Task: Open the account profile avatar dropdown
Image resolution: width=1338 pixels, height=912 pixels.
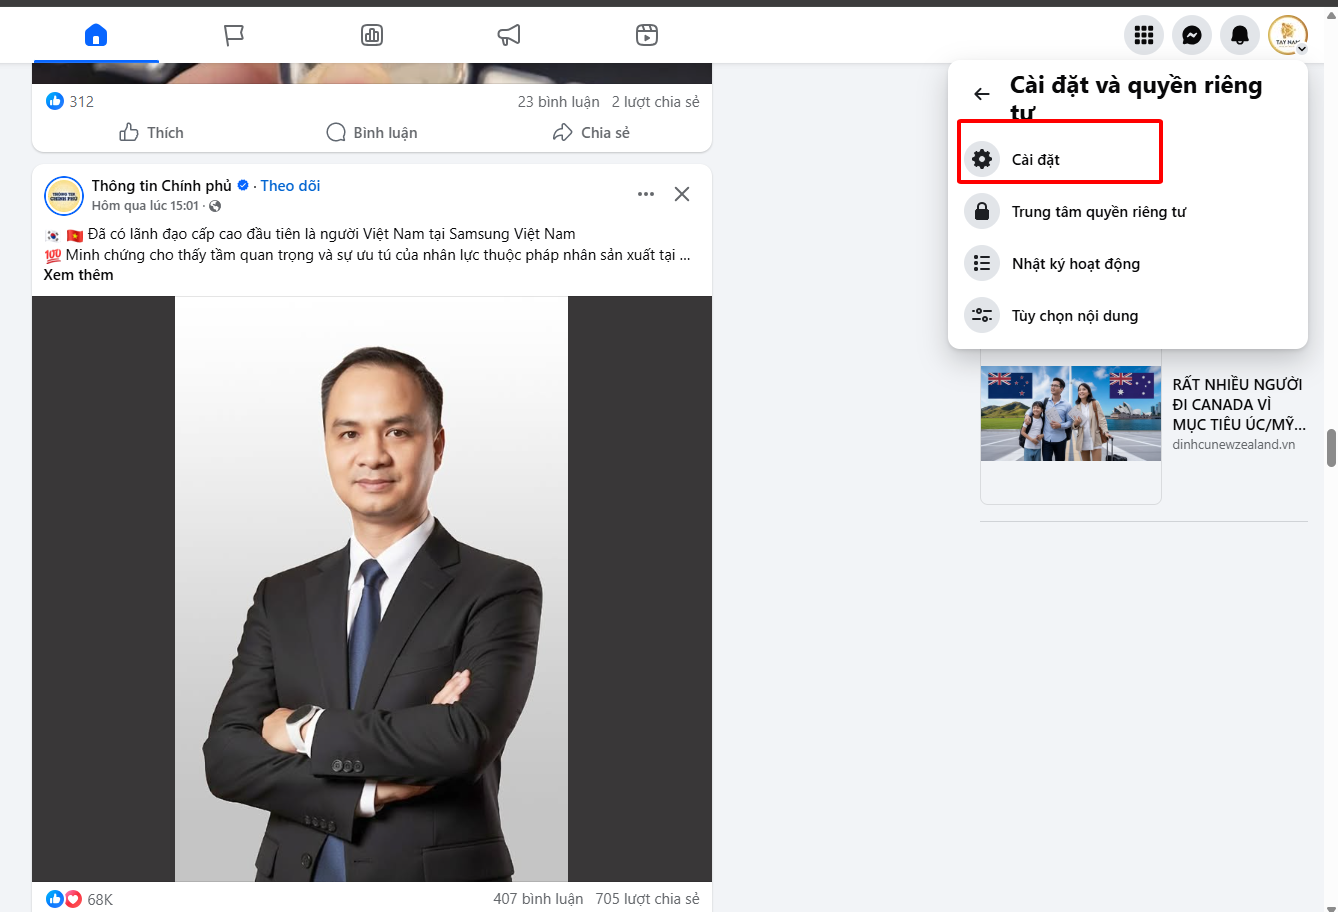Action: pos(1287,36)
